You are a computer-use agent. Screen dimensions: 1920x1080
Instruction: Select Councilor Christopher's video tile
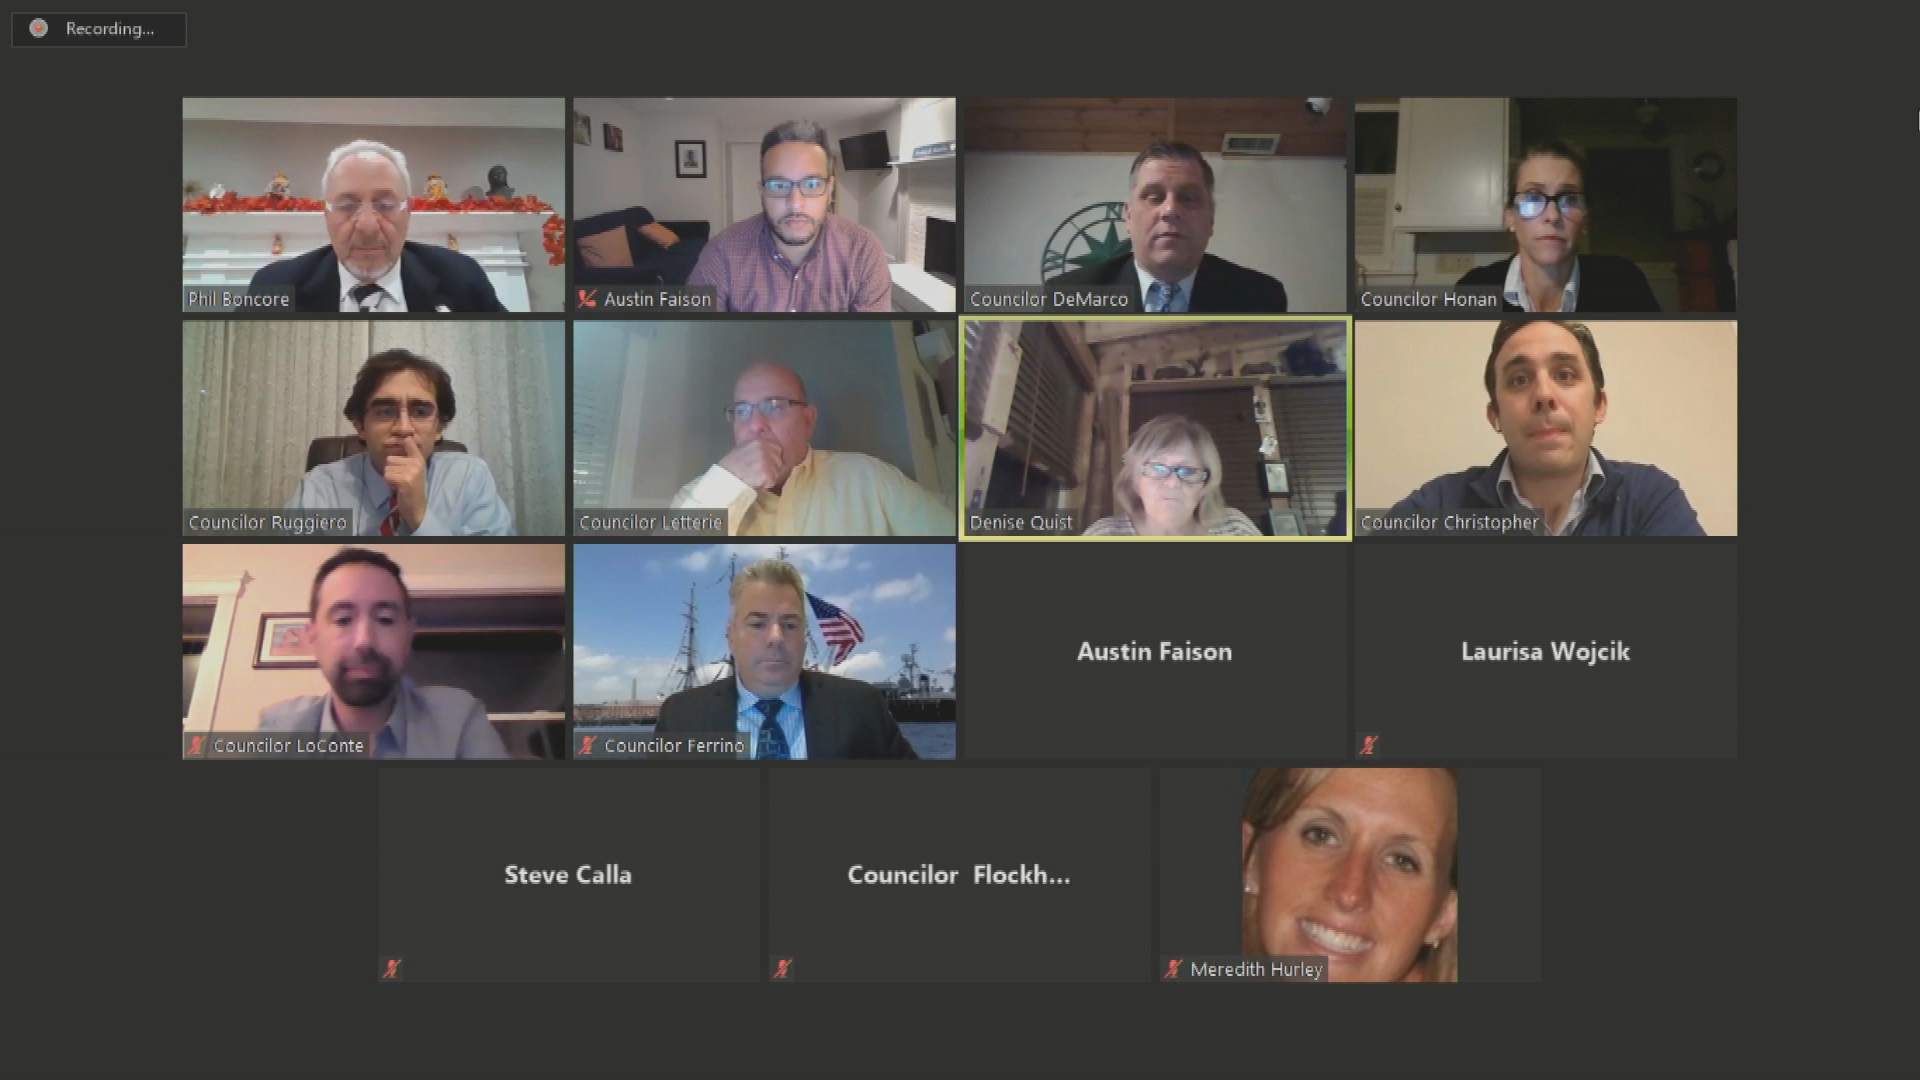pyautogui.click(x=1546, y=428)
